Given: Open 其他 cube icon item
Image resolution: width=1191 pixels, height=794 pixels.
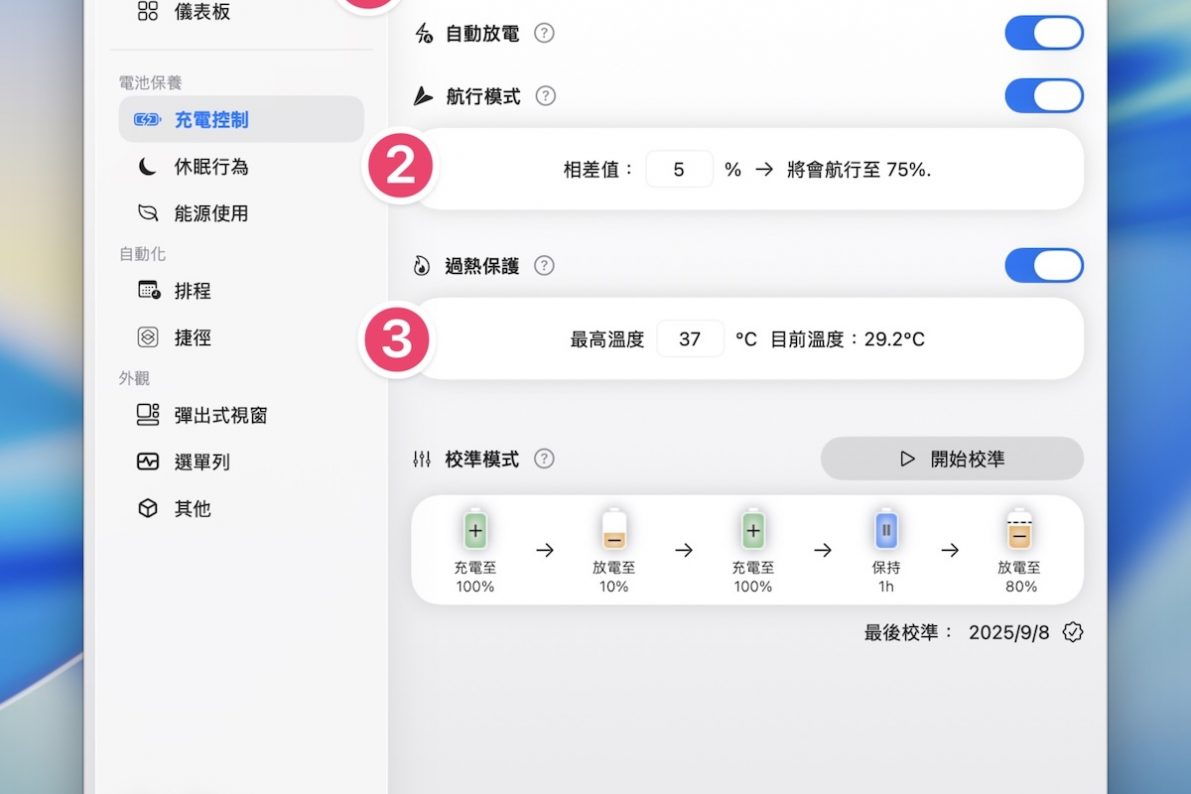Looking at the screenshot, I should (x=148, y=509).
